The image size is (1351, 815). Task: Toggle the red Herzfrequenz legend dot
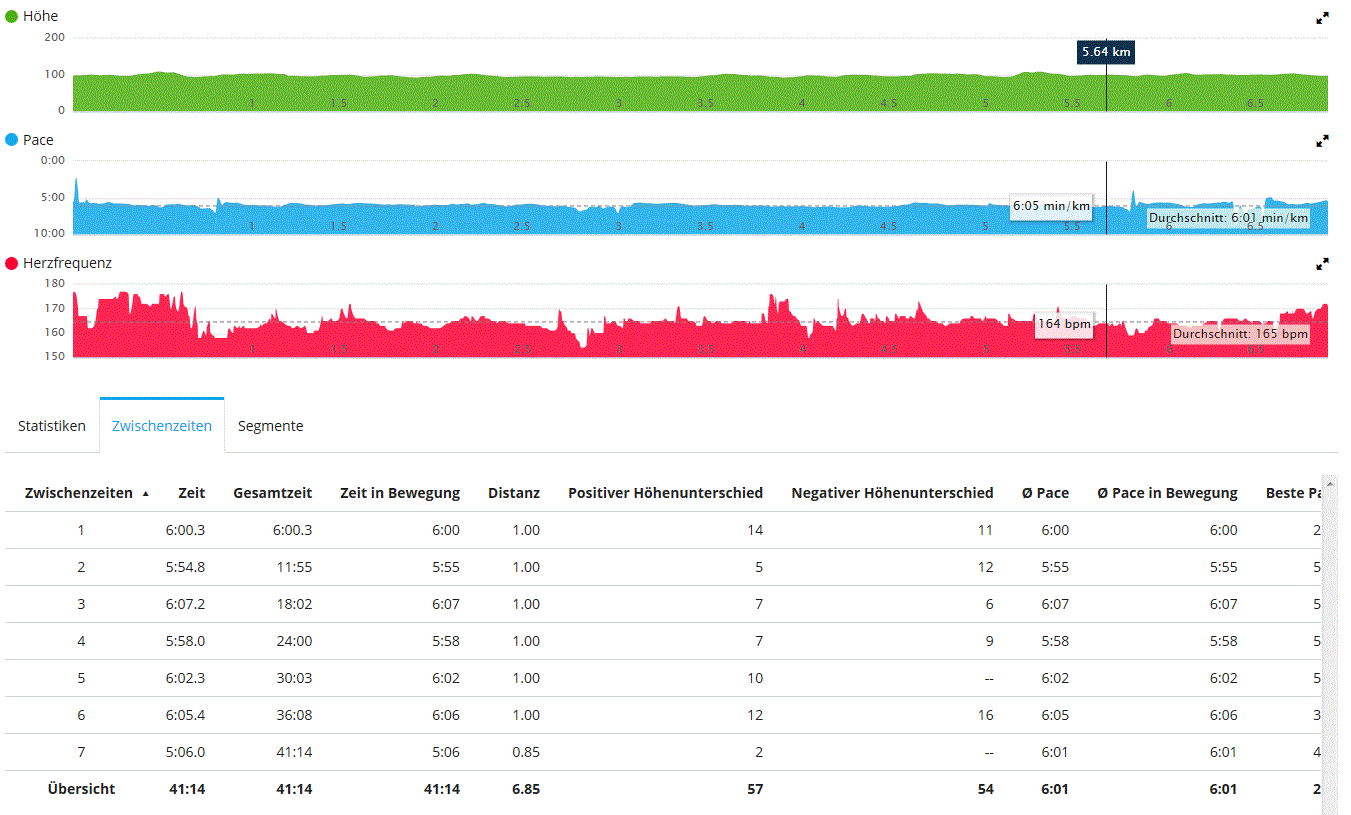(x=12, y=263)
